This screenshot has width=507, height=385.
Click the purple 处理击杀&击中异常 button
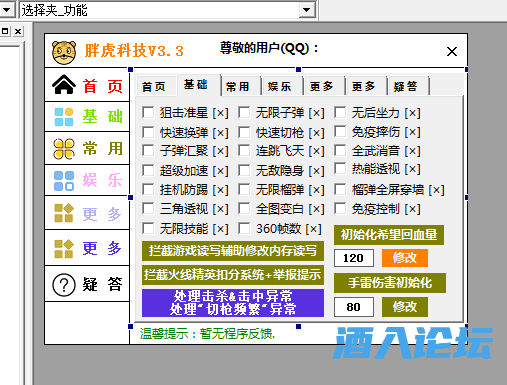(233, 303)
